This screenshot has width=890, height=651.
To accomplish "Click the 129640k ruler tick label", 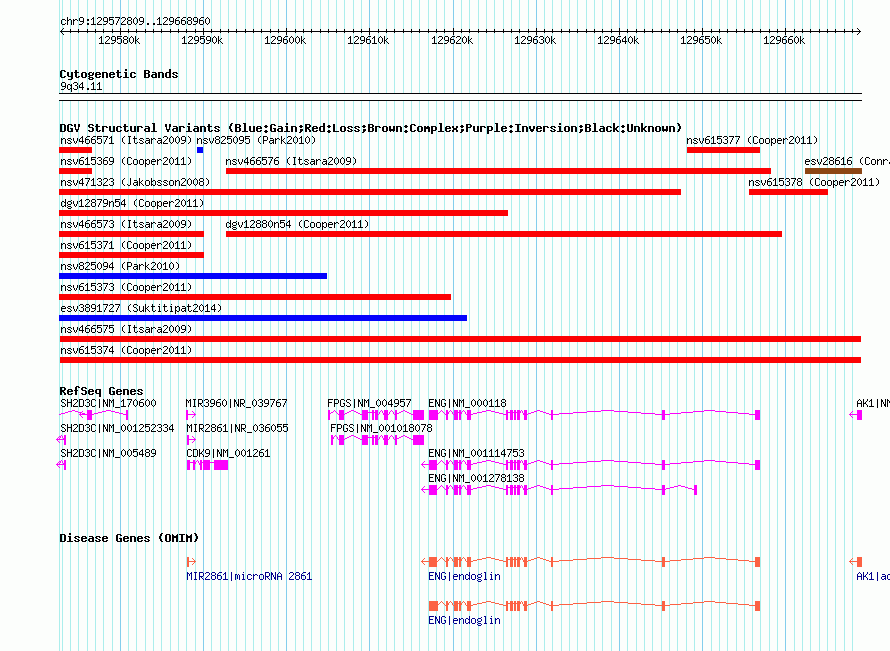I will coord(618,40).
